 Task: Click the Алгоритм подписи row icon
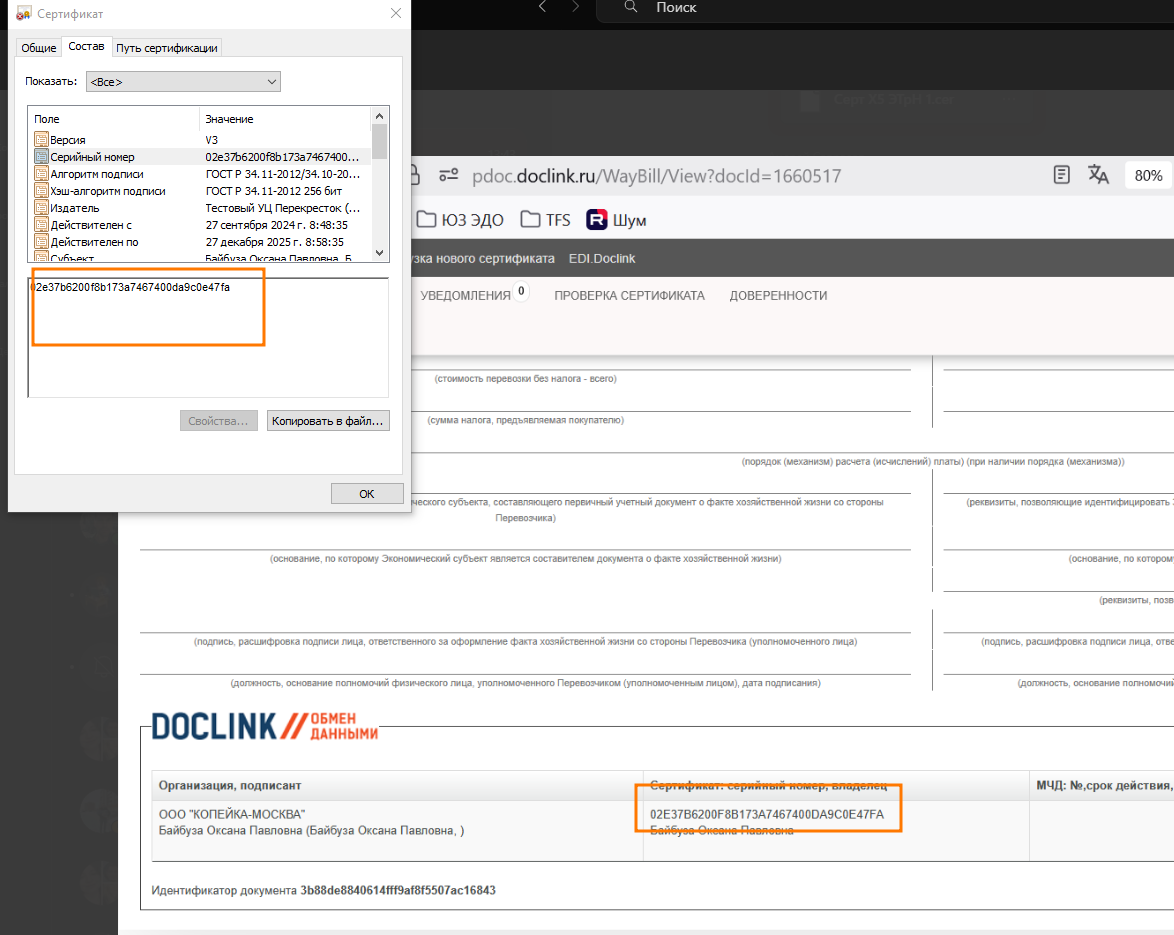41,174
